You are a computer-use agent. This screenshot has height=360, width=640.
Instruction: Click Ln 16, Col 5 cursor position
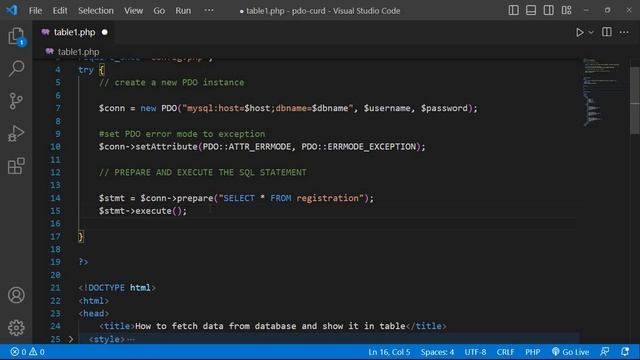[x=389, y=352]
